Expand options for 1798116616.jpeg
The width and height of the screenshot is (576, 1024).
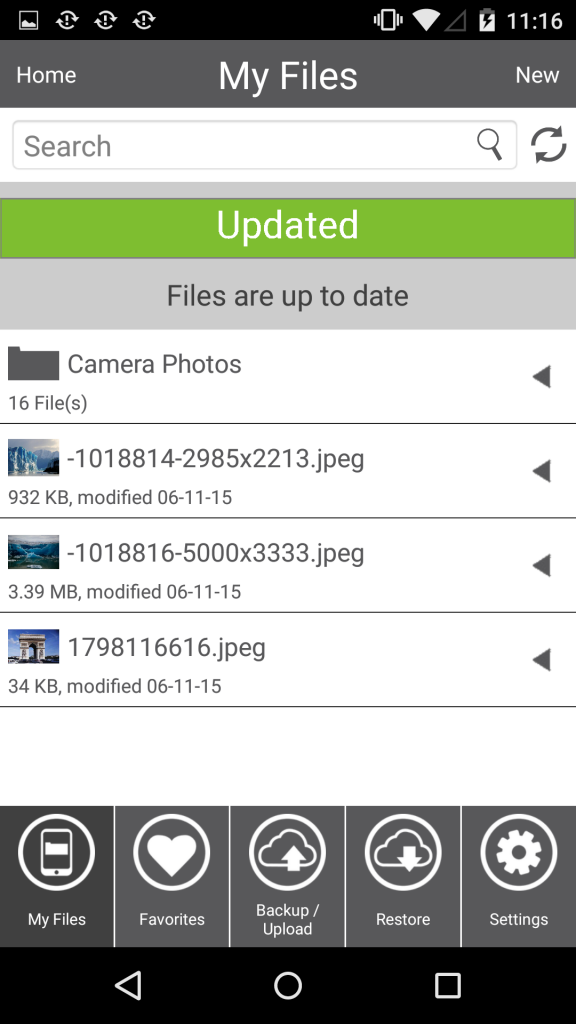pos(542,660)
